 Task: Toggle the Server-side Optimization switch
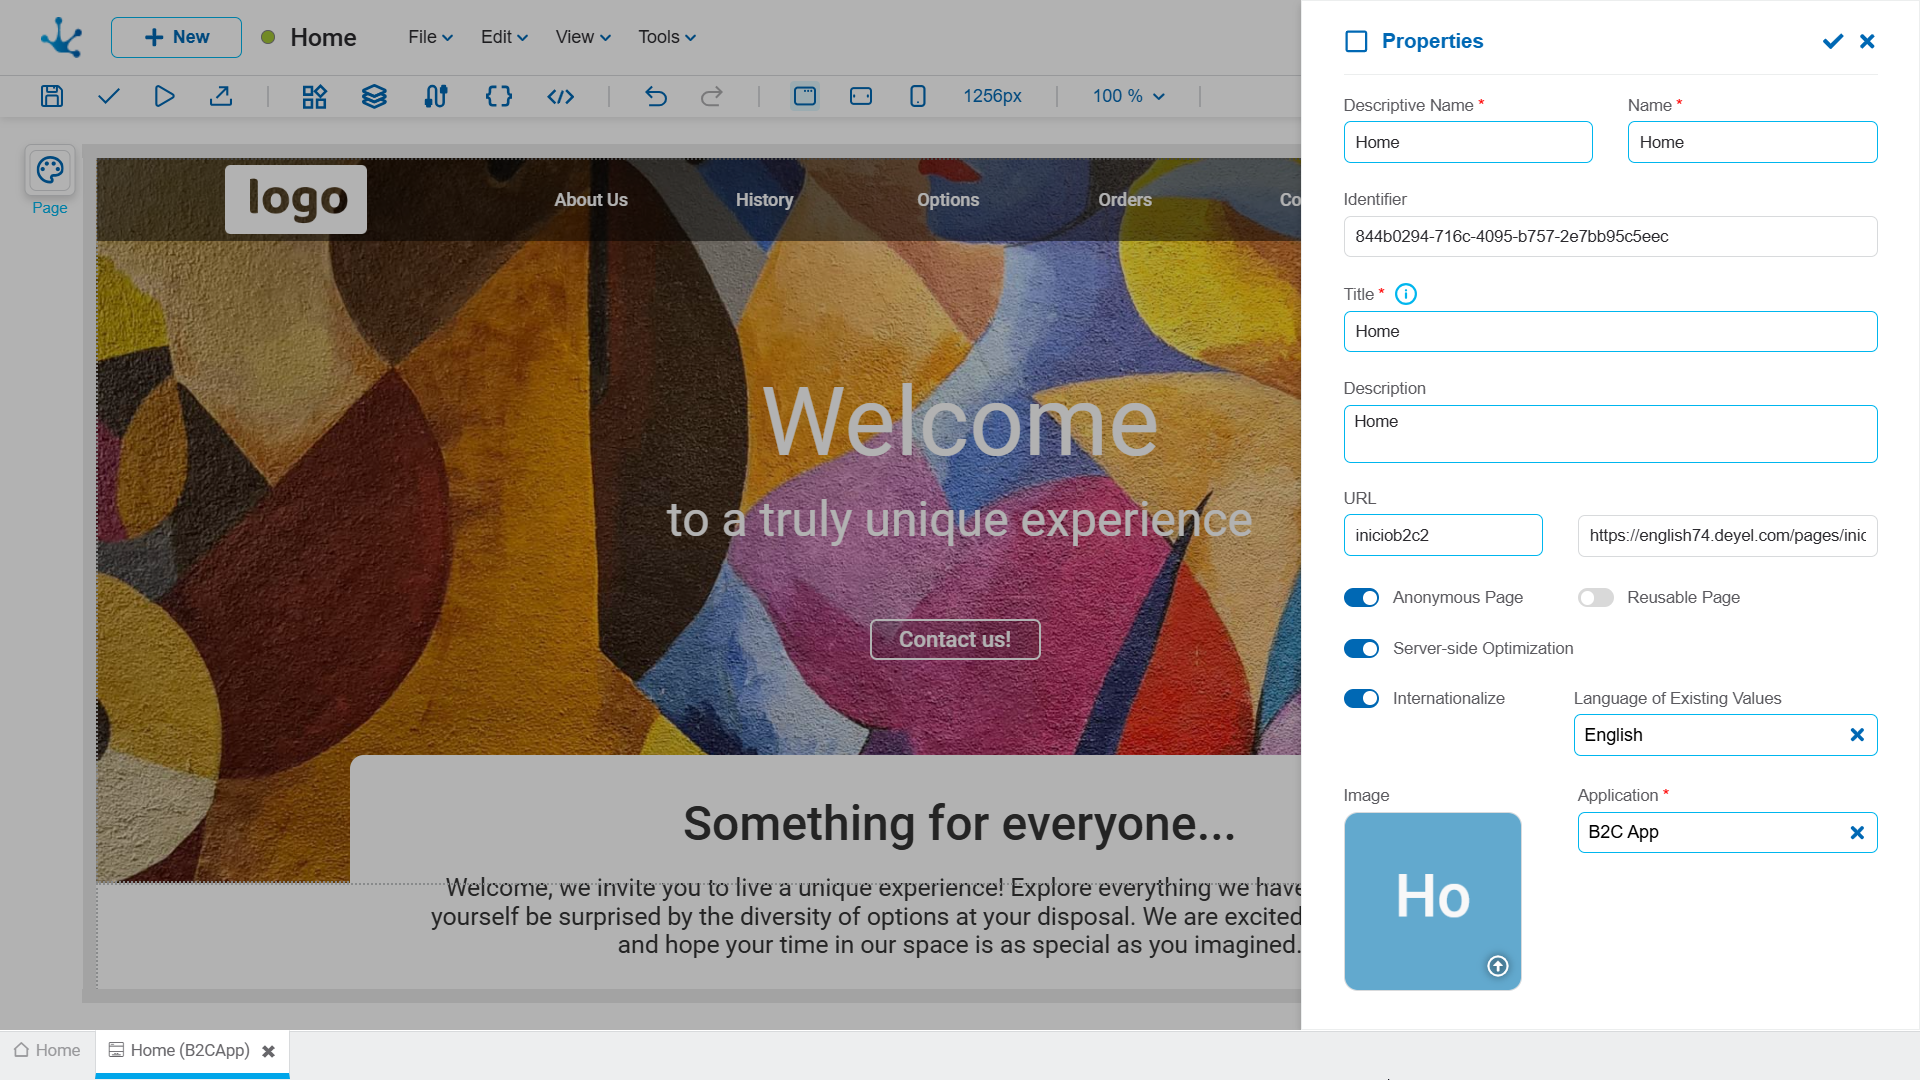(x=1361, y=649)
